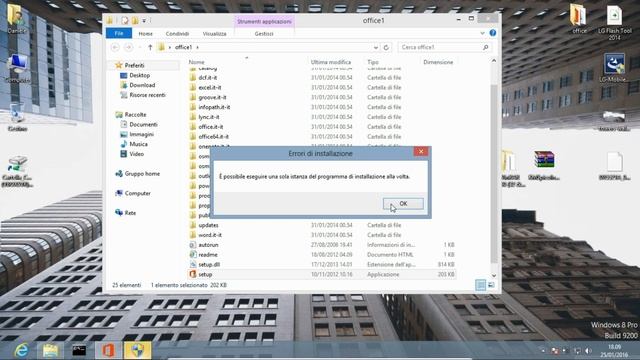Image resolution: width=640 pixels, height=360 pixels.
Task: Go forward with the Explorer forward arrow
Action: pyautogui.click(x=128, y=47)
